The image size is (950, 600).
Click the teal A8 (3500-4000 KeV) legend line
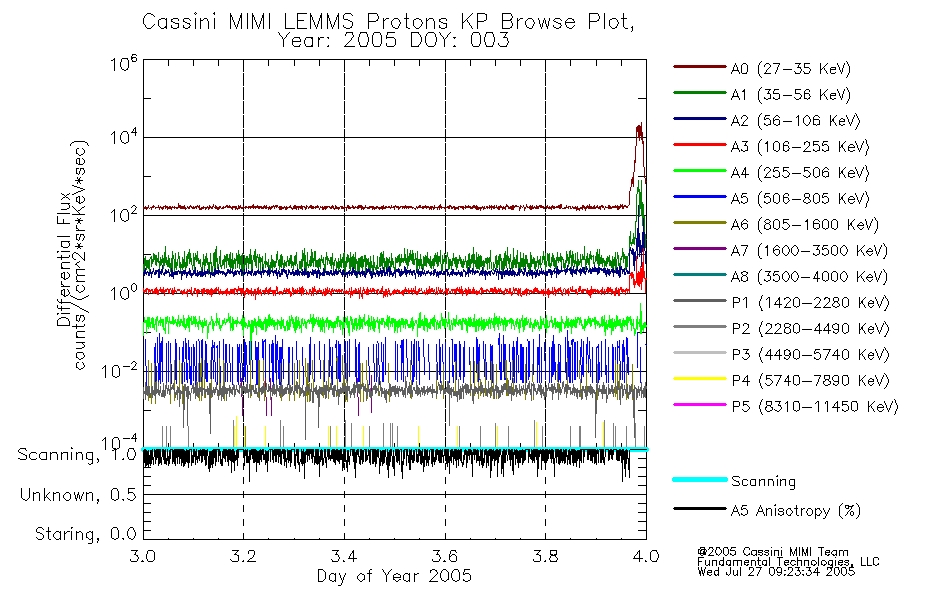pyautogui.click(x=700, y=275)
